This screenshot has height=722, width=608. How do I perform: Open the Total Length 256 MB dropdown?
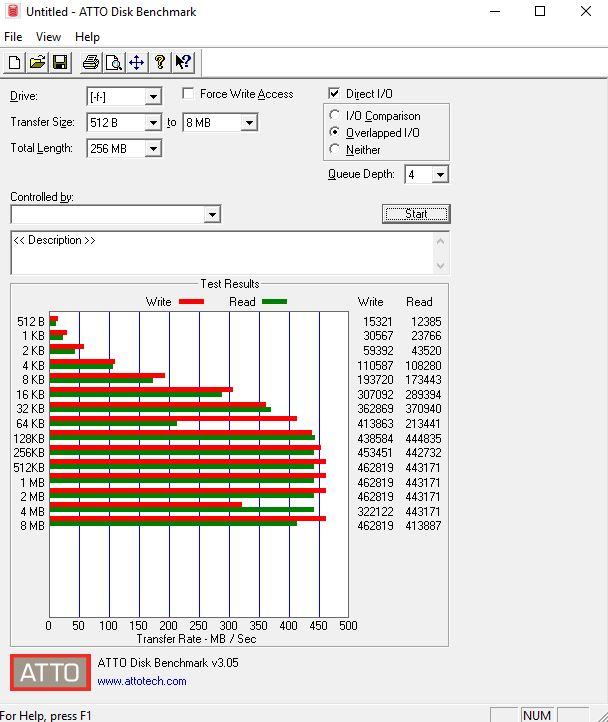(153, 149)
